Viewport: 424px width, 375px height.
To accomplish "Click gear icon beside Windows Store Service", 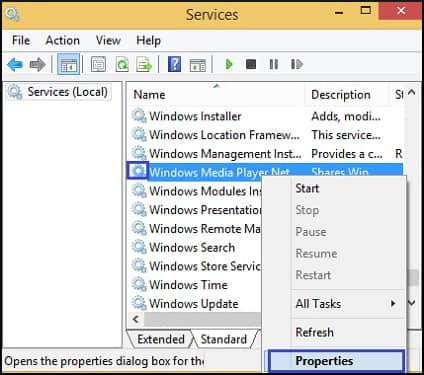I will [x=139, y=266].
